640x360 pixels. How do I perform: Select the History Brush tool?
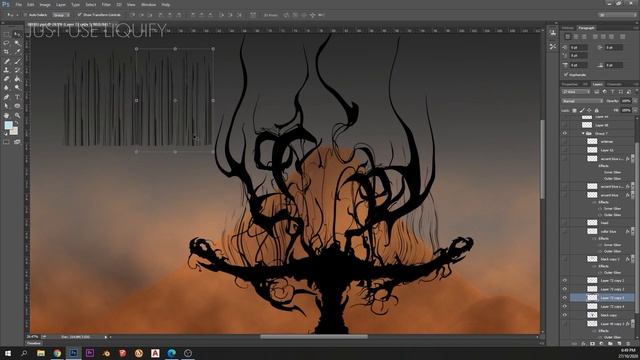[17, 70]
